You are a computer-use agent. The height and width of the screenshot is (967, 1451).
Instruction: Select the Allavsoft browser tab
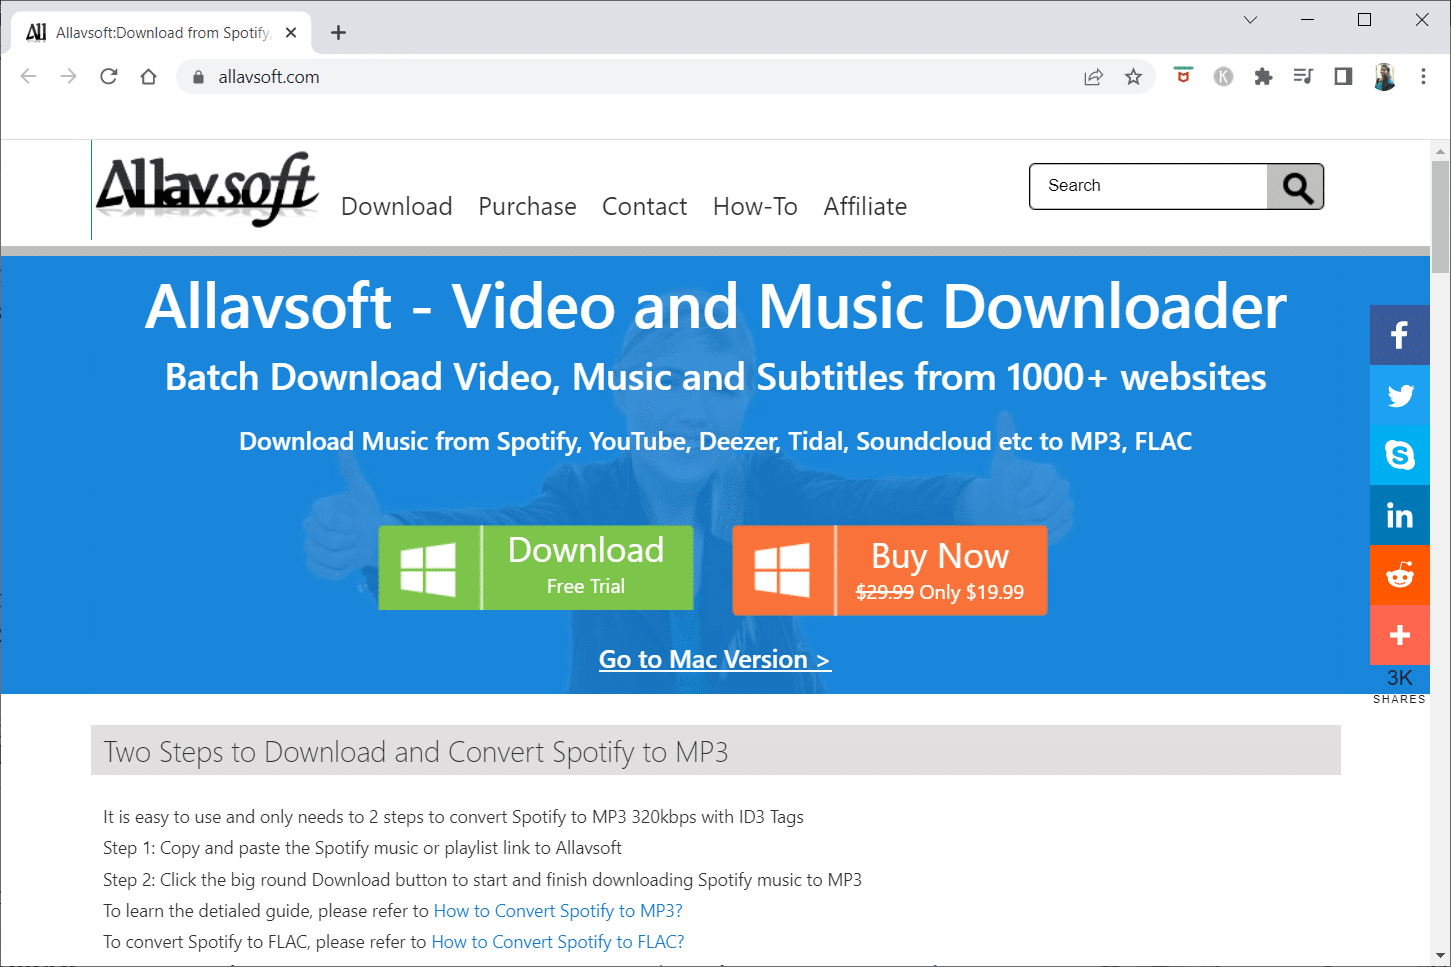click(162, 33)
